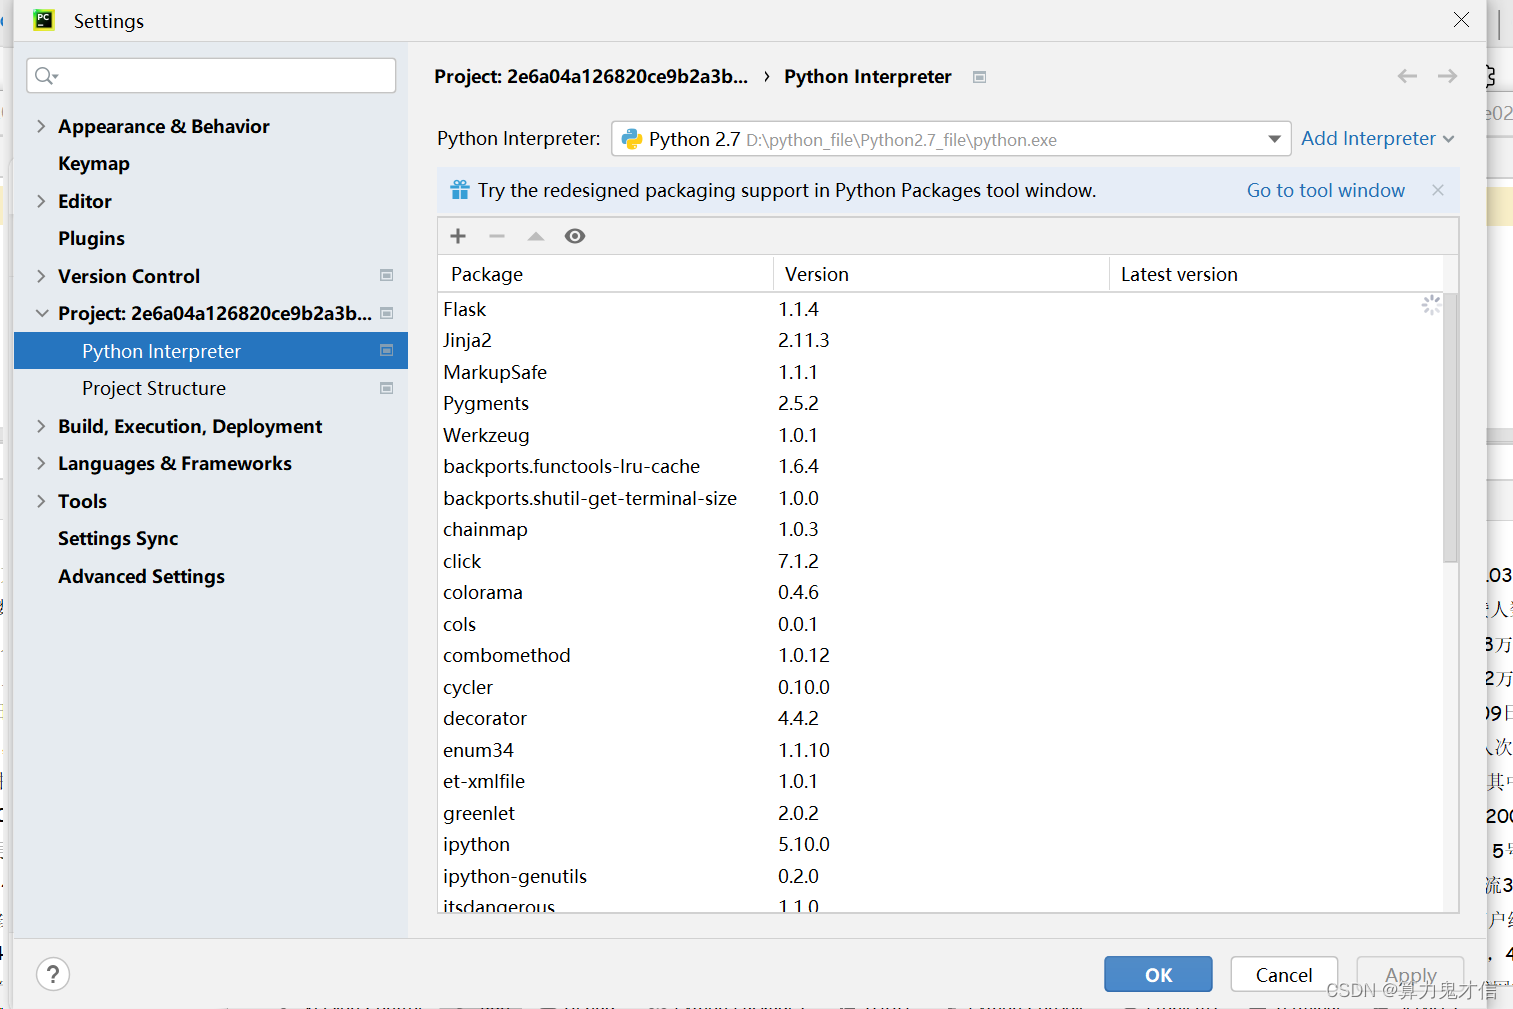This screenshot has height=1009, width=1513.
Task: Click the settings search field
Action: [x=211, y=76]
